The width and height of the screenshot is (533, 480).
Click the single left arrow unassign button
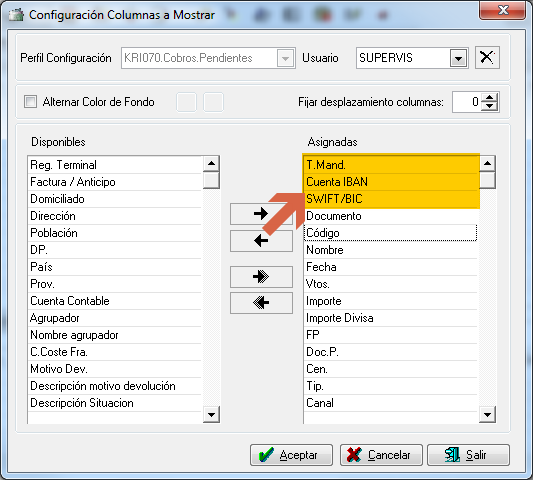(x=261, y=241)
